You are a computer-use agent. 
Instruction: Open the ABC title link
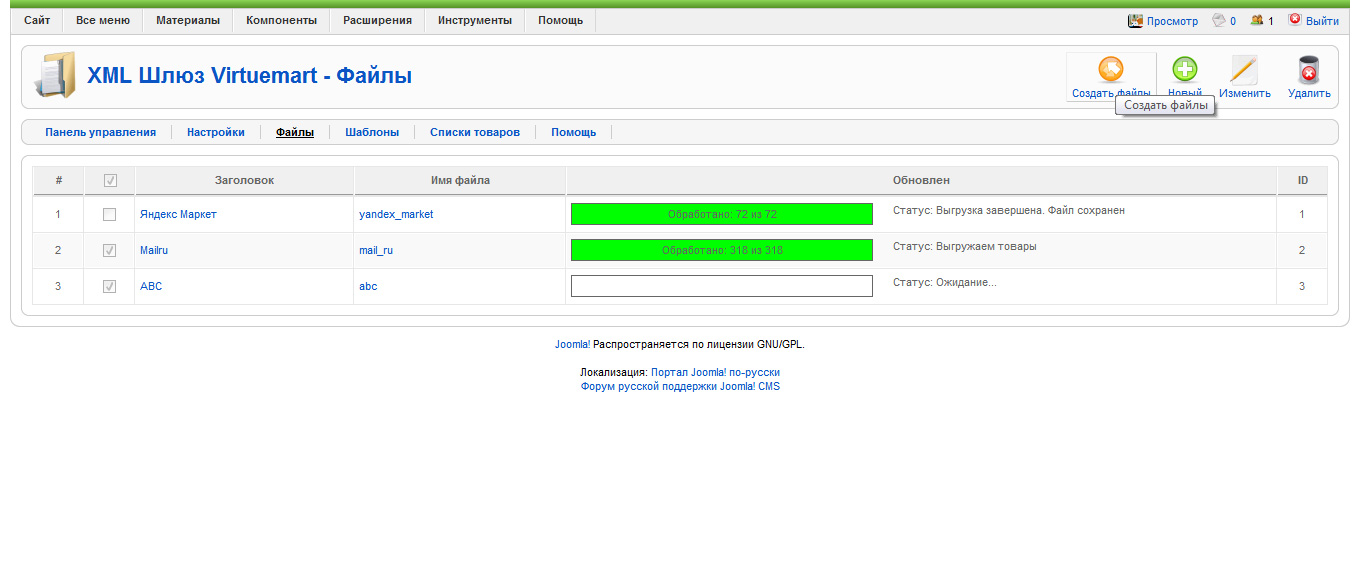pos(151,286)
